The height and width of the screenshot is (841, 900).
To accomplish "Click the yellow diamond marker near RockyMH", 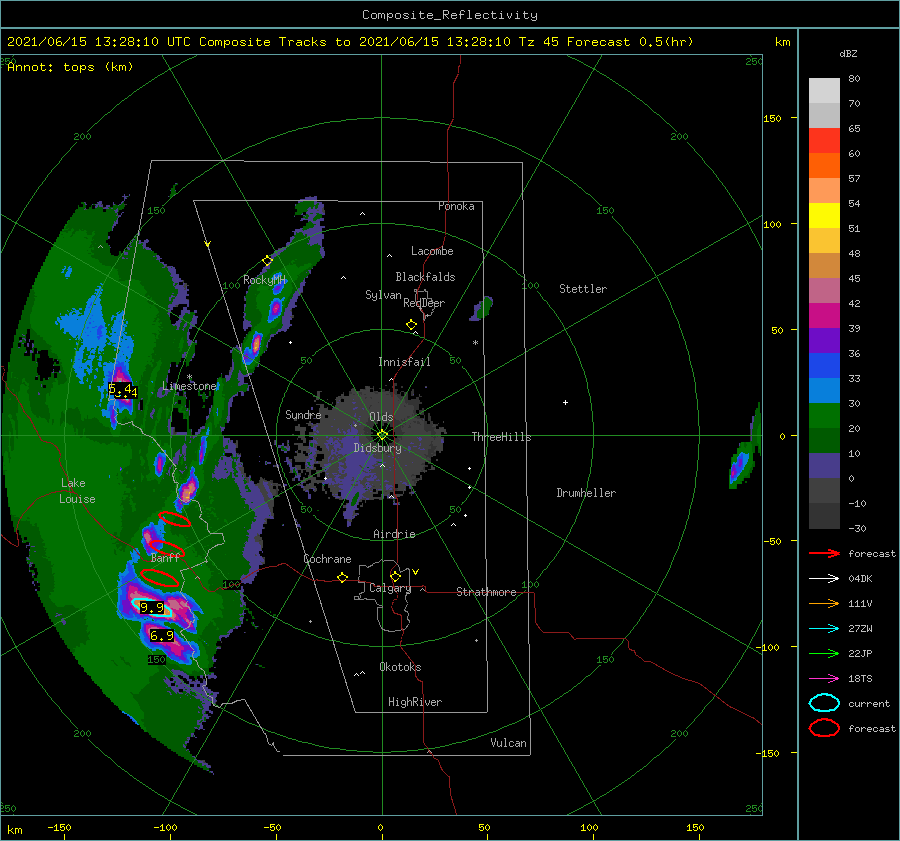I will (267, 261).
